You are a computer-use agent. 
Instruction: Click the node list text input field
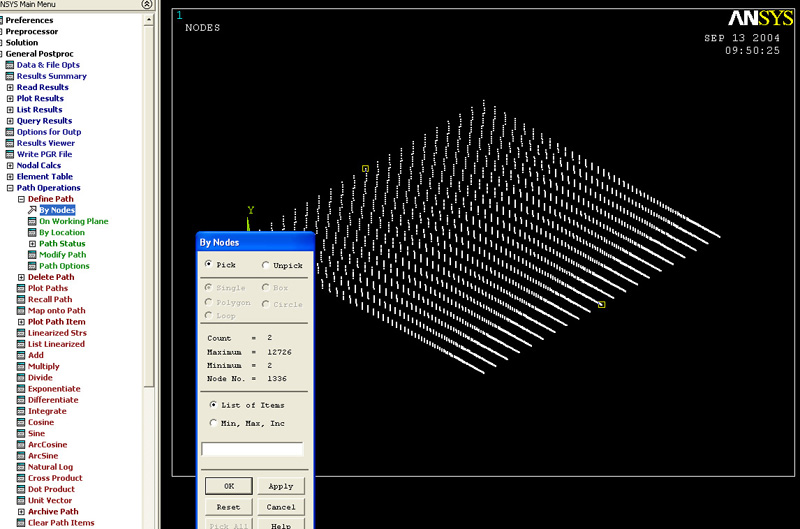[252, 449]
